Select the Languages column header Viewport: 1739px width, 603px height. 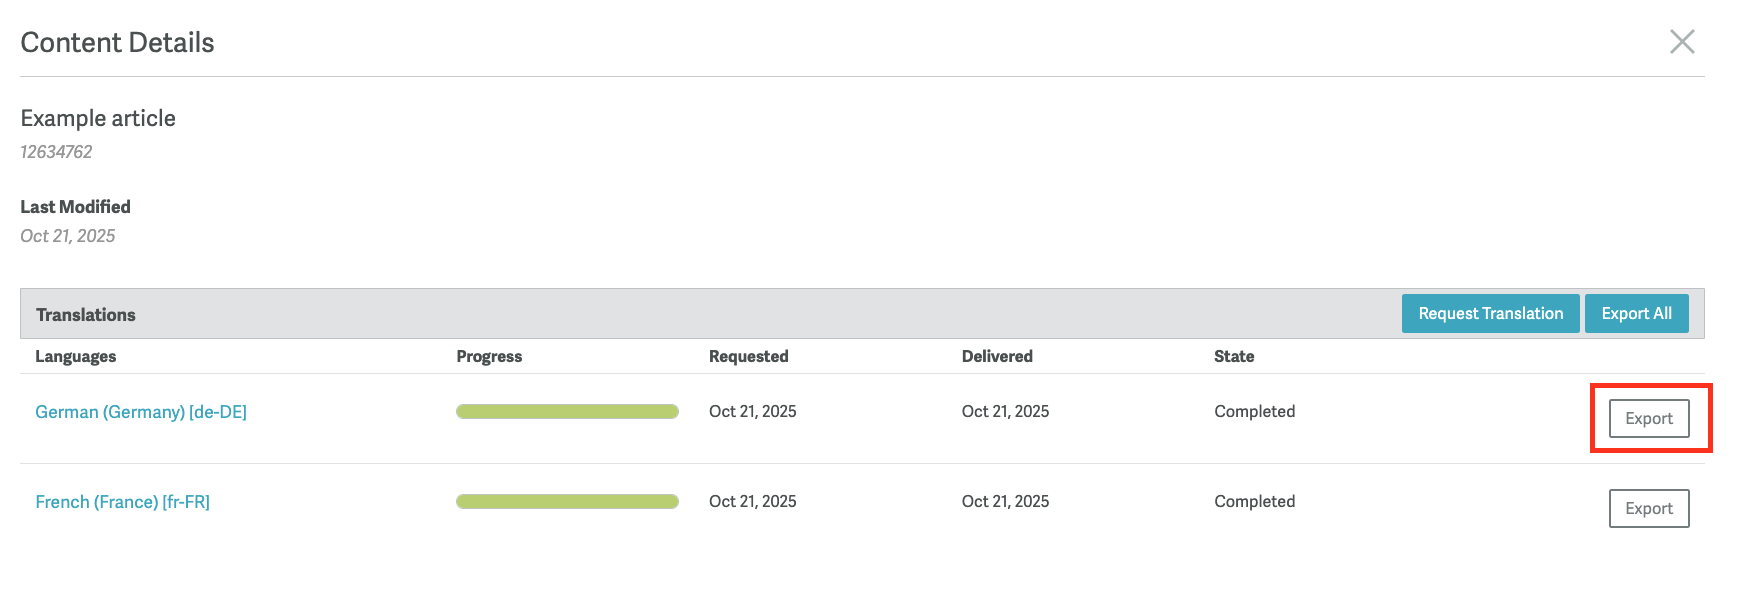click(76, 357)
